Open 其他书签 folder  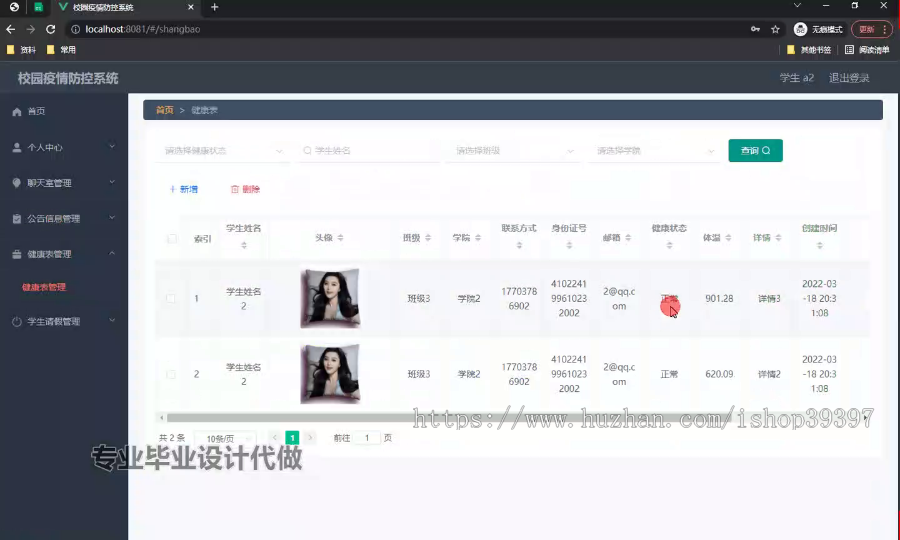pyautogui.click(x=809, y=50)
